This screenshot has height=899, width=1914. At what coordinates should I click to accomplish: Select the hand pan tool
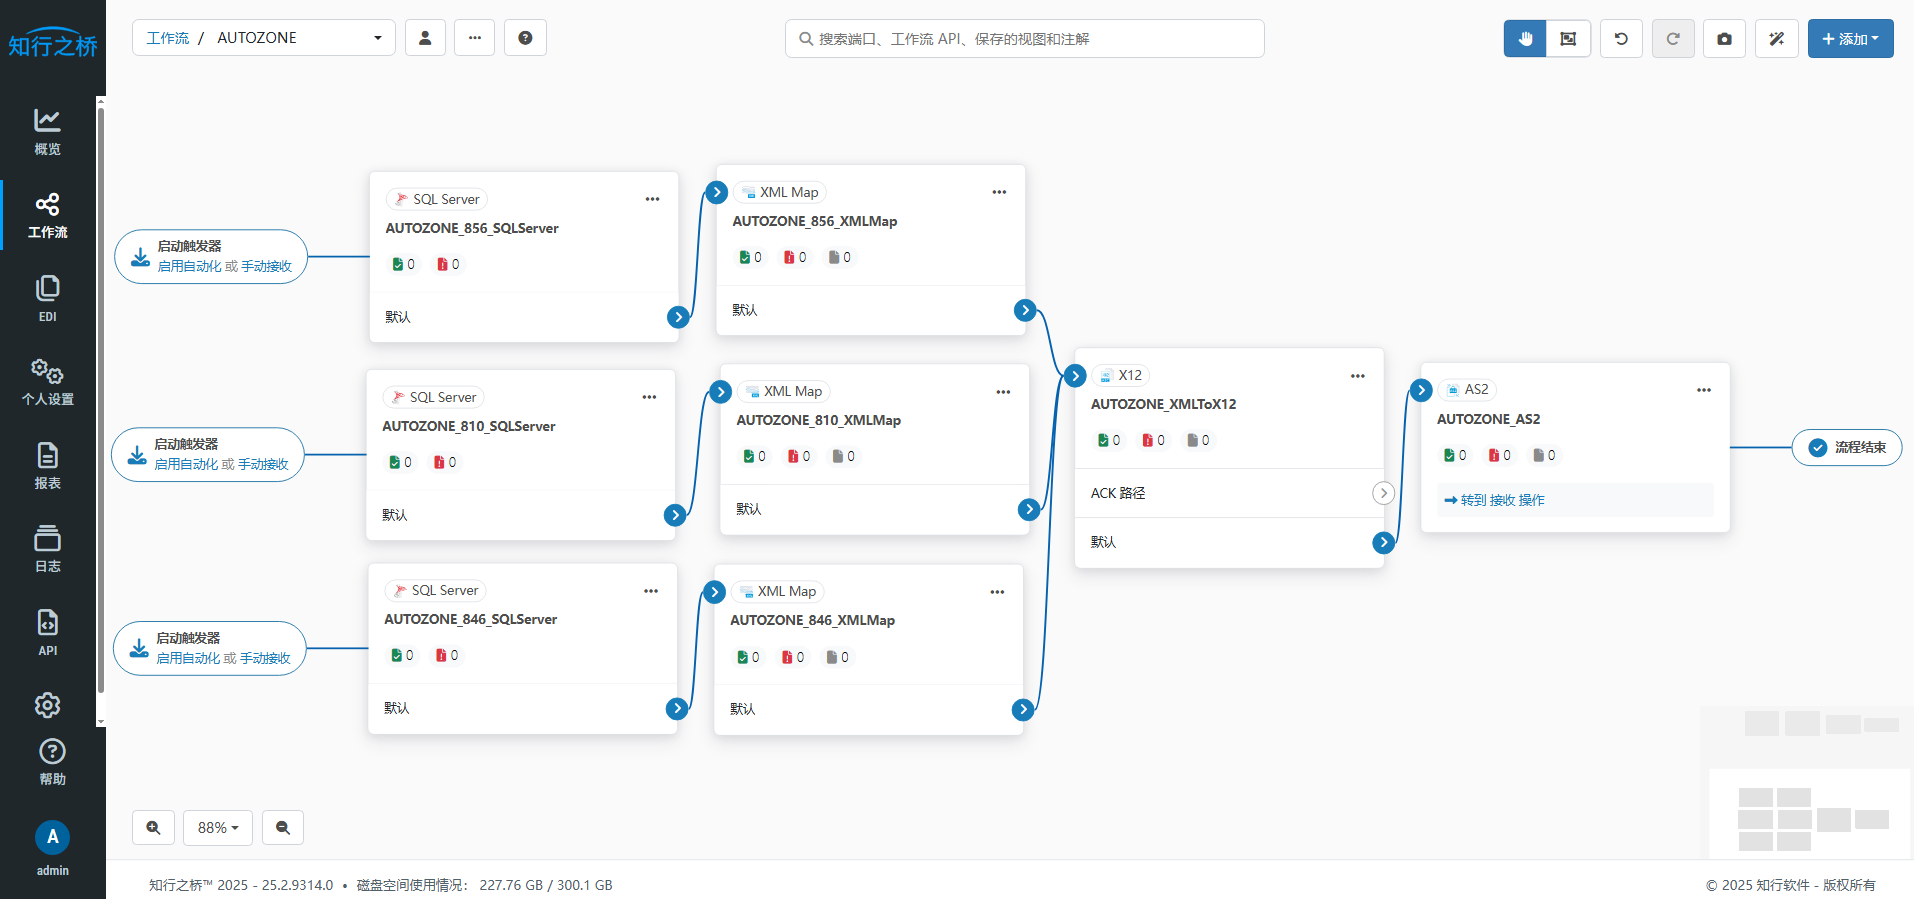coord(1525,39)
